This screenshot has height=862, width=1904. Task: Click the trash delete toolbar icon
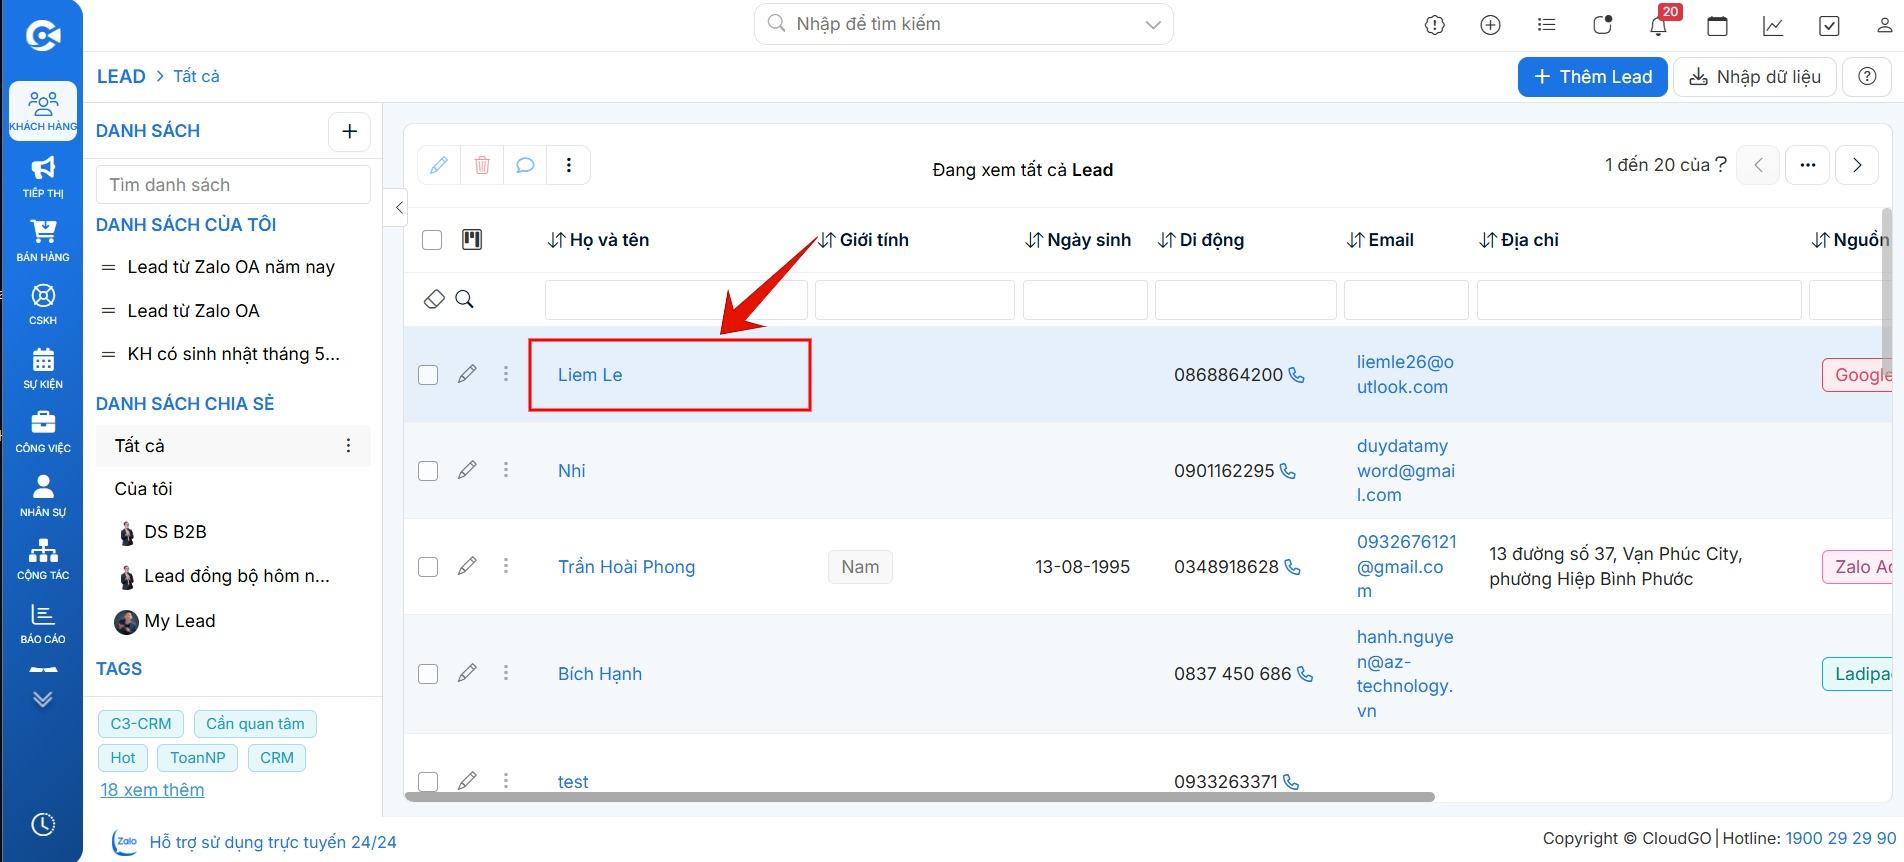point(482,165)
